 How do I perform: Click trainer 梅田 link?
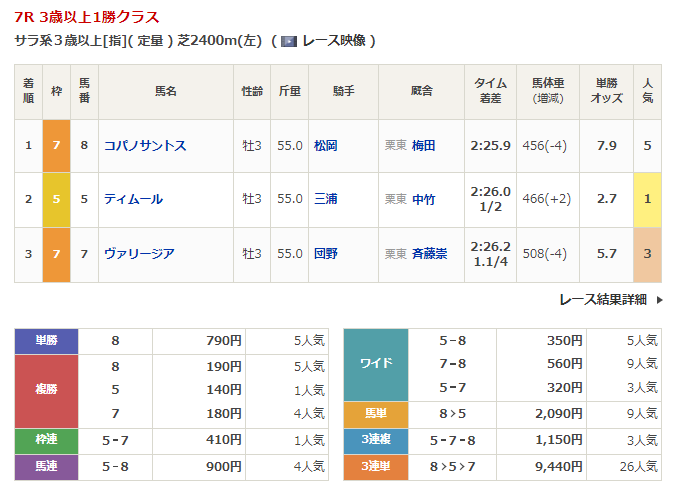point(424,146)
